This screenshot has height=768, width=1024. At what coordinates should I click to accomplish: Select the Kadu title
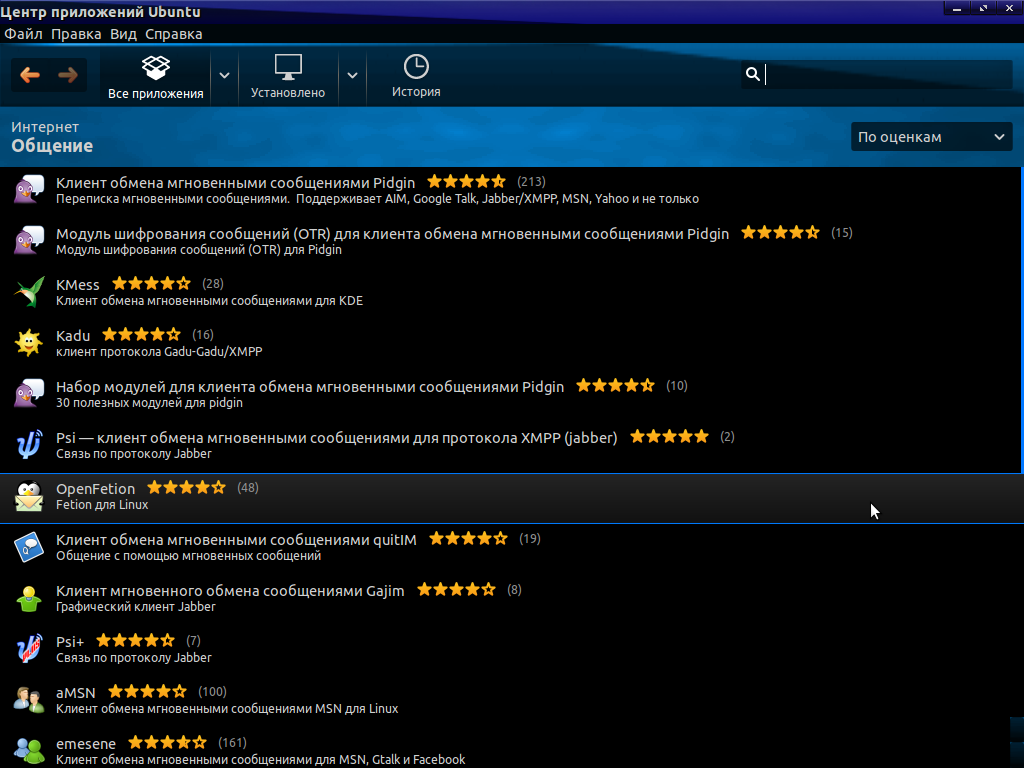tap(73, 336)
